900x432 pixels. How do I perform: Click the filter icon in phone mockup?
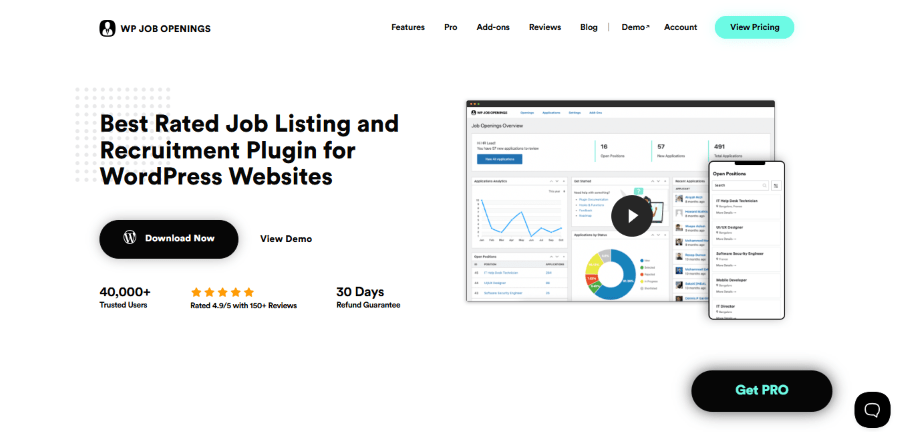click(776, 185)
